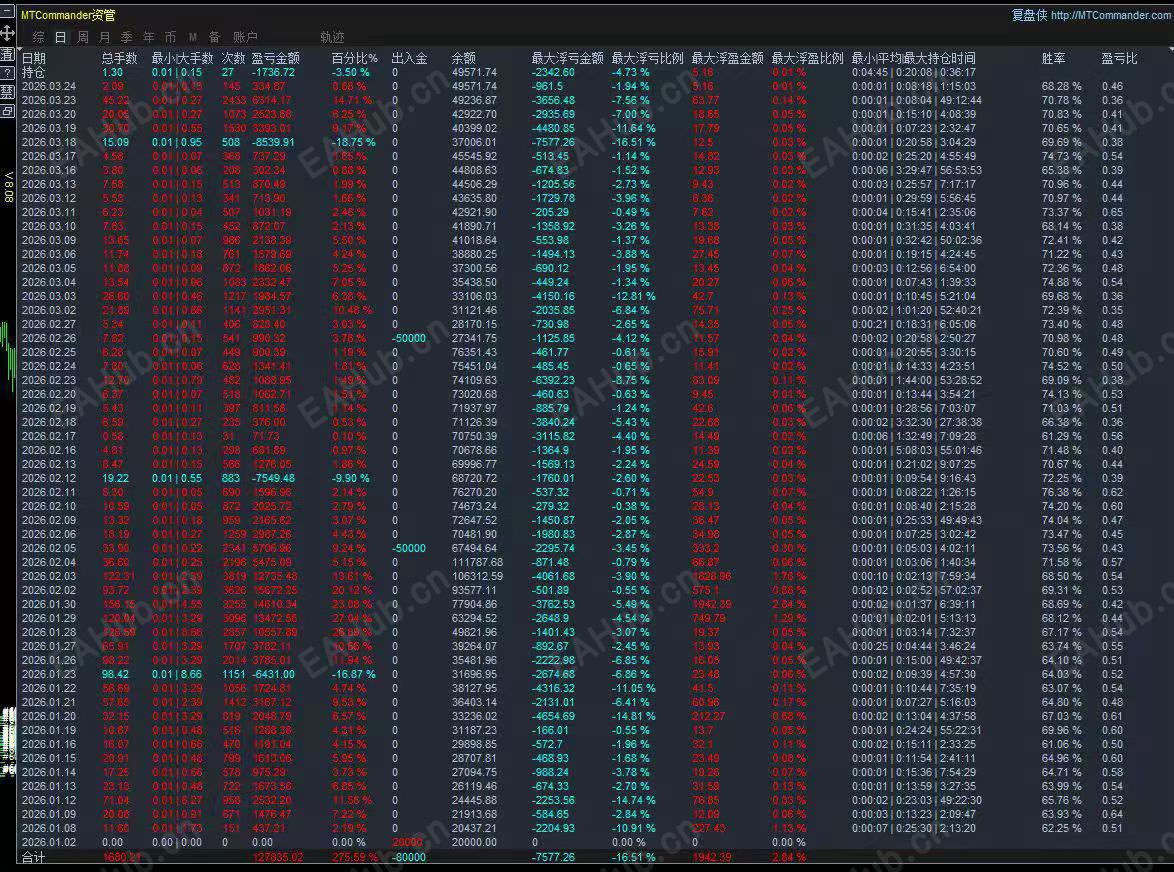Image resolution: width=1174 pixels, height=872 pixels.
Task: Click balance 111787.68
Action: pyautogui.click(x=478, y=562)
